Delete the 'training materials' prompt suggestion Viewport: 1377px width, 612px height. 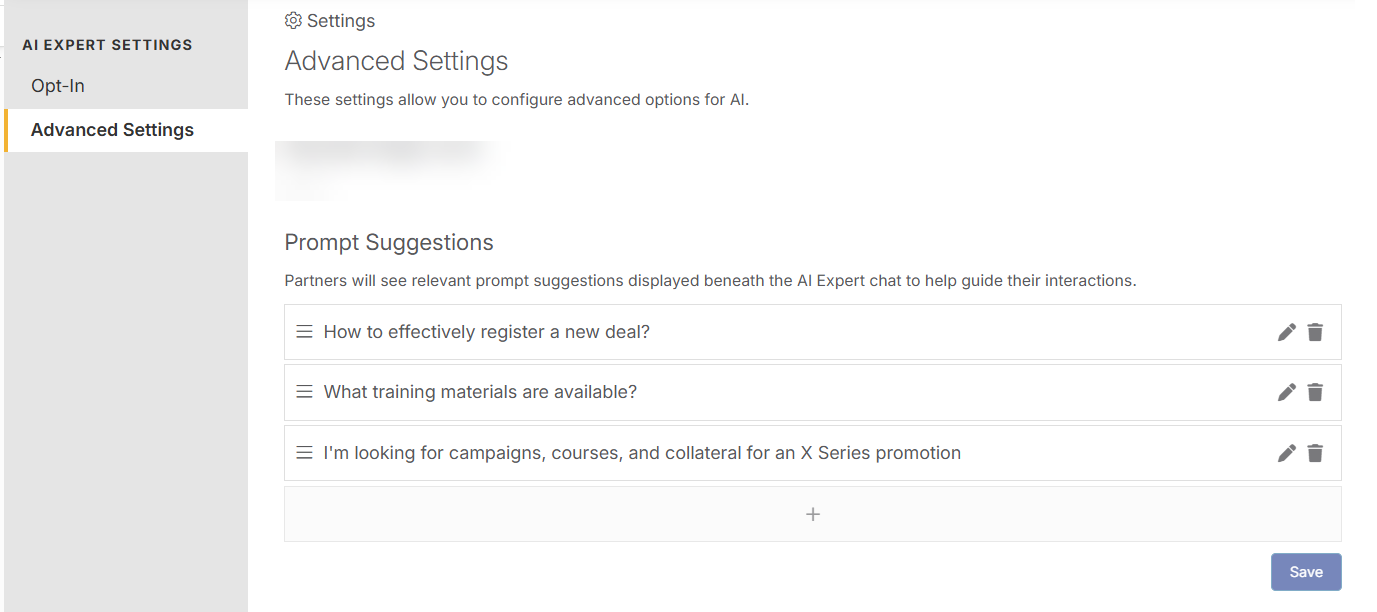(1315, 392)
